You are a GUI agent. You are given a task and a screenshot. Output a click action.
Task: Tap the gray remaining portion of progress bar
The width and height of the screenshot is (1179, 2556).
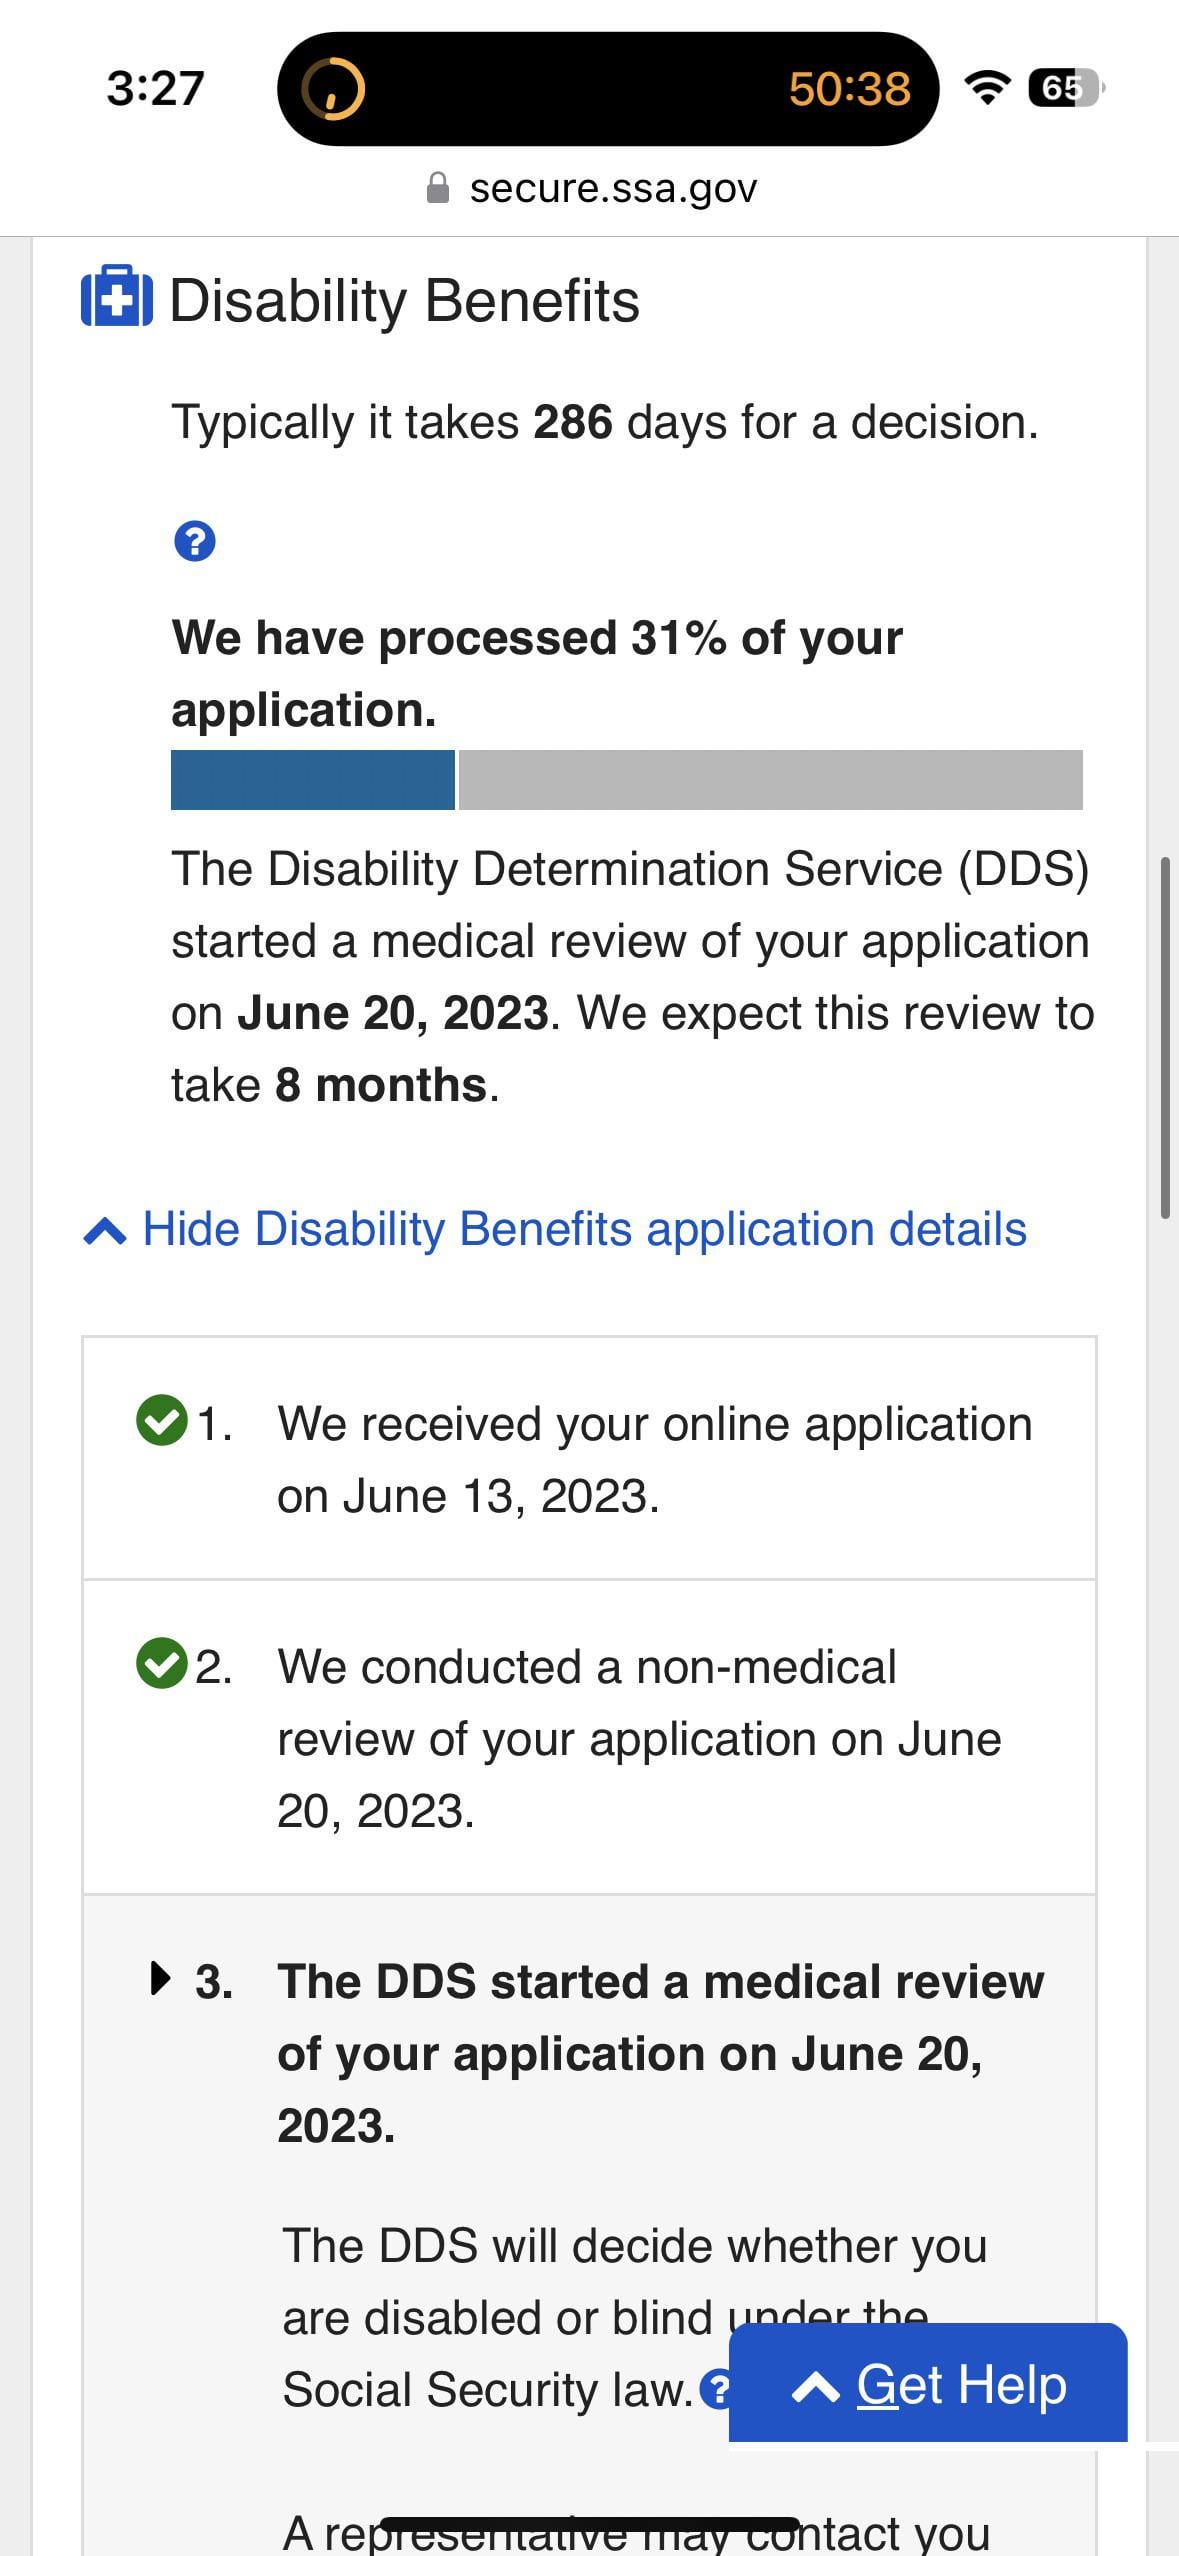[770, 780]
